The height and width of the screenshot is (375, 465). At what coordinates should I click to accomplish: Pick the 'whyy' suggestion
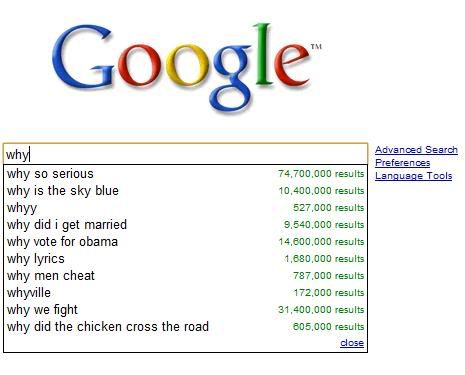(x=185, y=208)
